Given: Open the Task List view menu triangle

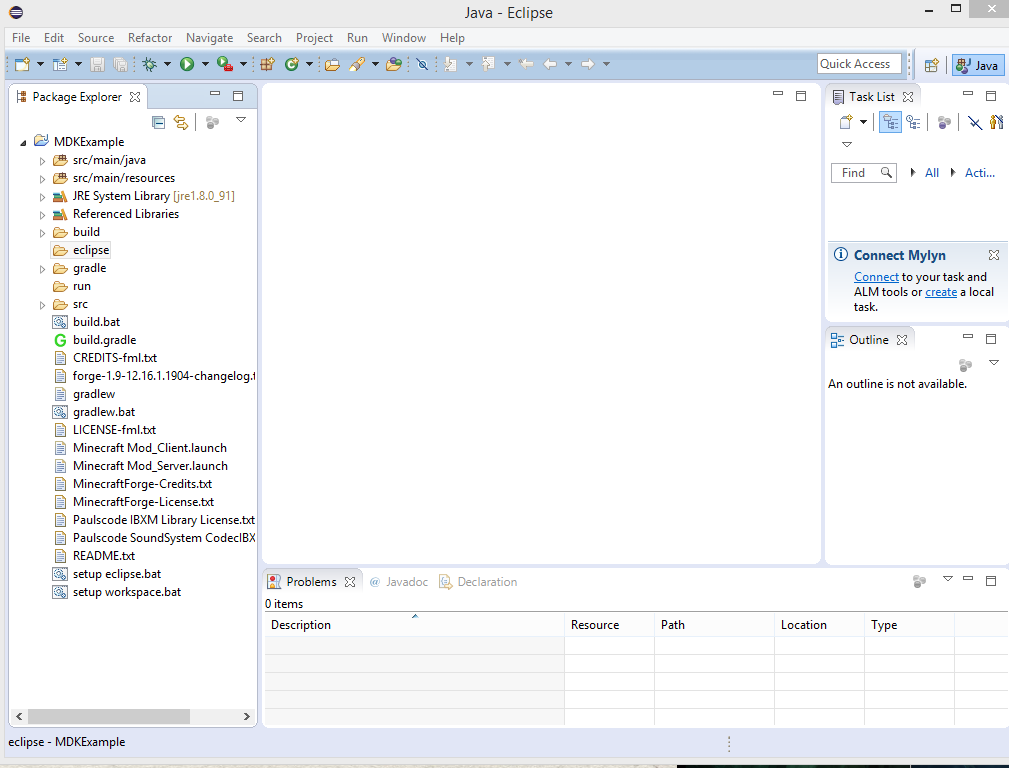Looking at the screenshot, I should [x=847, y=145].
